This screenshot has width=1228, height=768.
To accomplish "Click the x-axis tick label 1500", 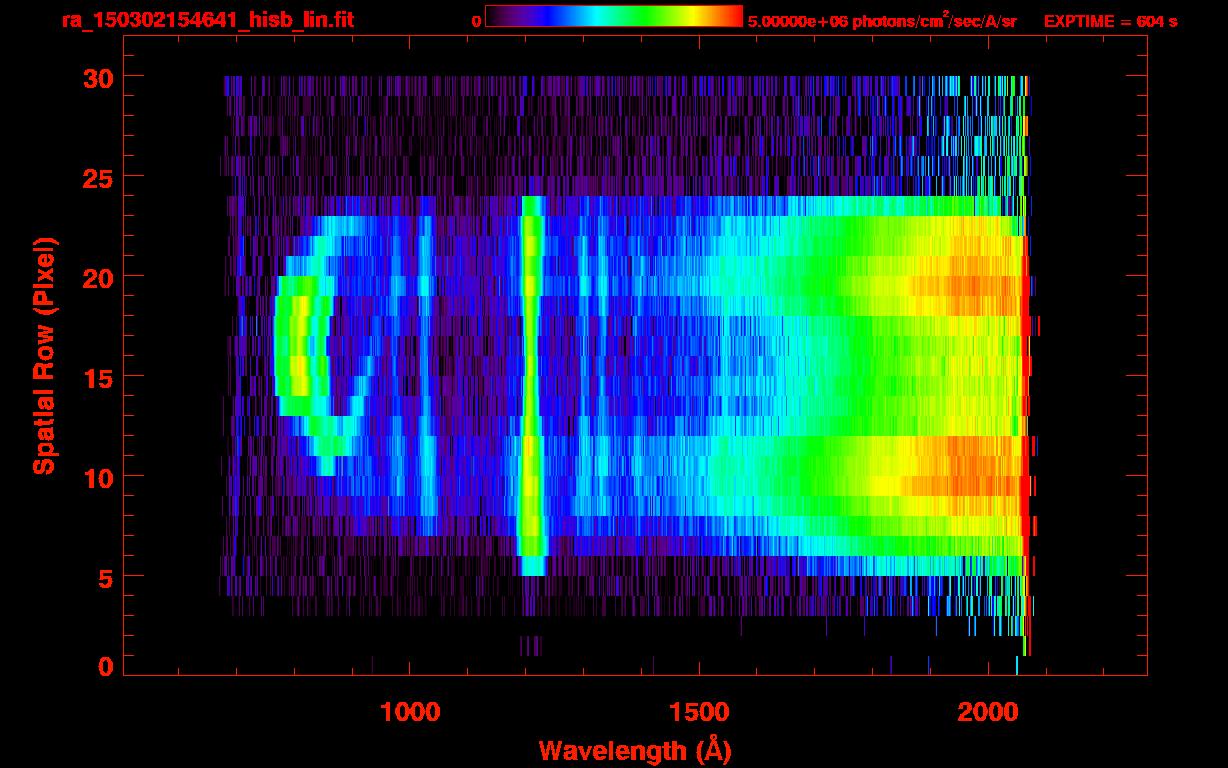I will 699,712.
